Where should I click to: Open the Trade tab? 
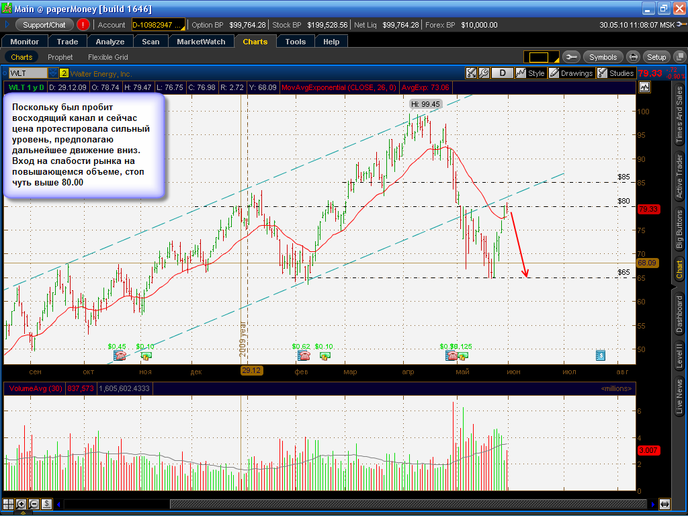click(x=67, y=42)
